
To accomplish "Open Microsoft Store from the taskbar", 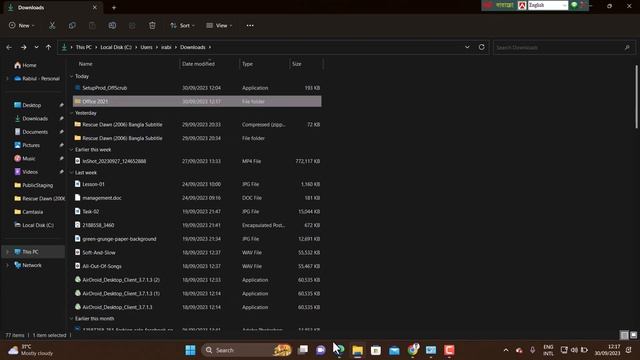I will click(x=376, y=350).
